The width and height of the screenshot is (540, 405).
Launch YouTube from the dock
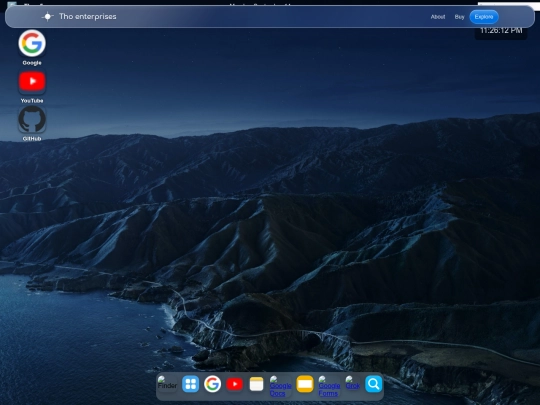pos(235,384)
